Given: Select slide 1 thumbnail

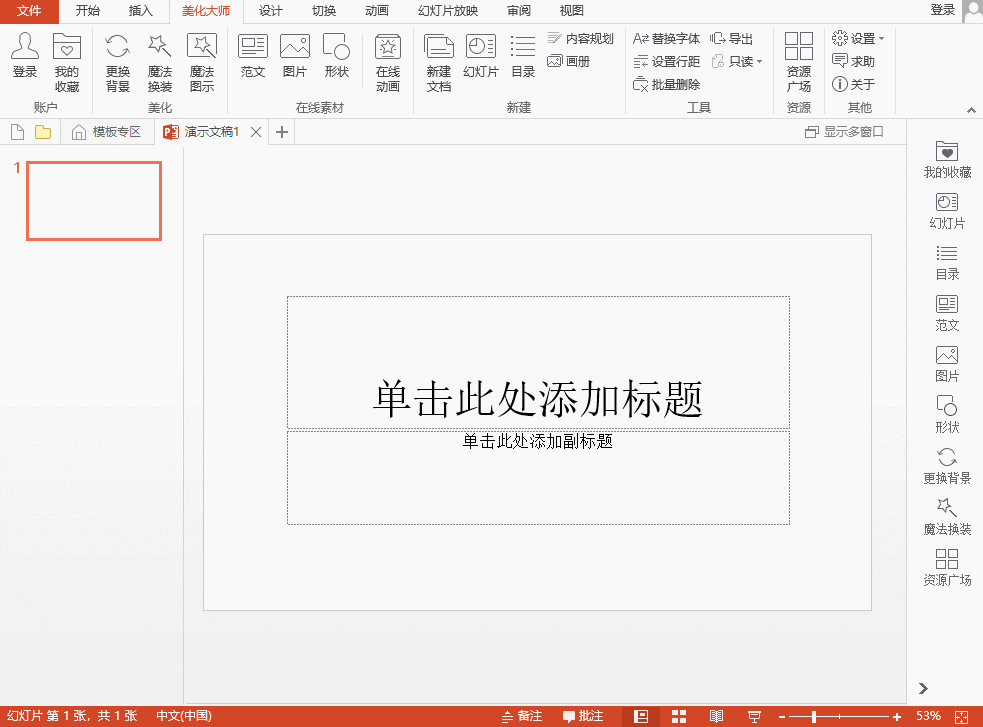Looking at the screenshot, I should (x=94, y=201).
